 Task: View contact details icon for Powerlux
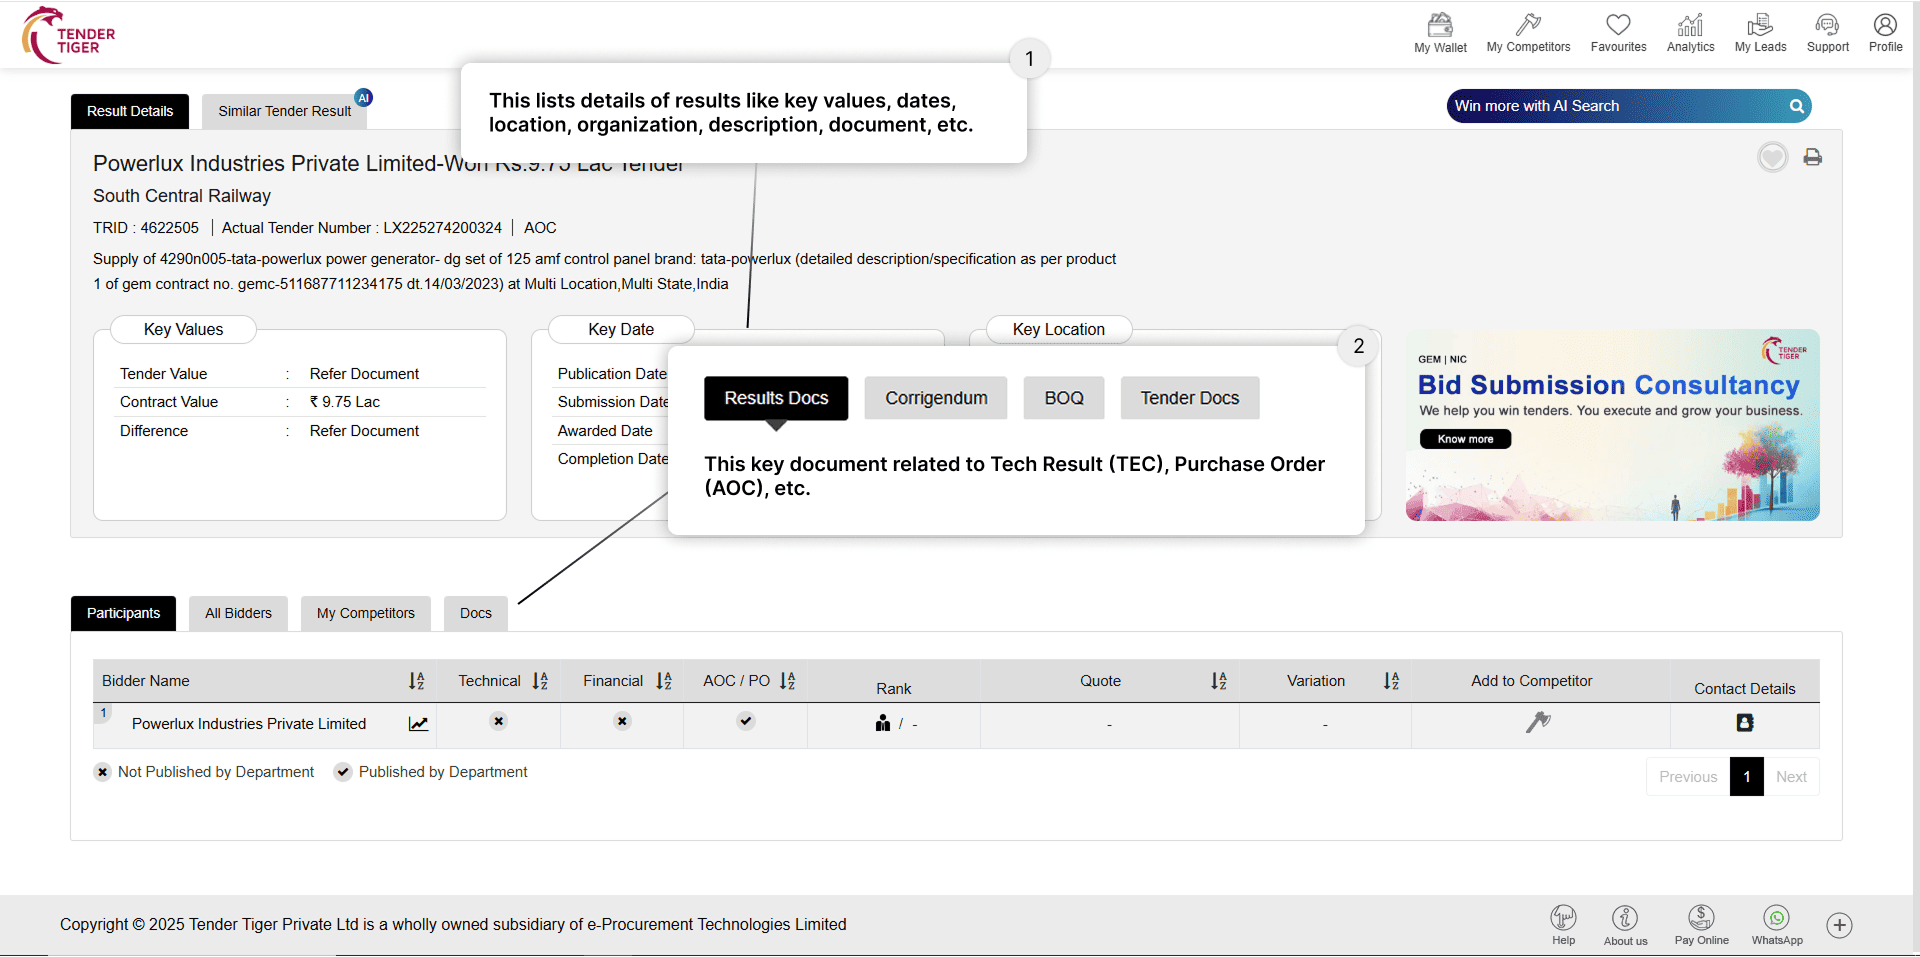point(1745,723)
